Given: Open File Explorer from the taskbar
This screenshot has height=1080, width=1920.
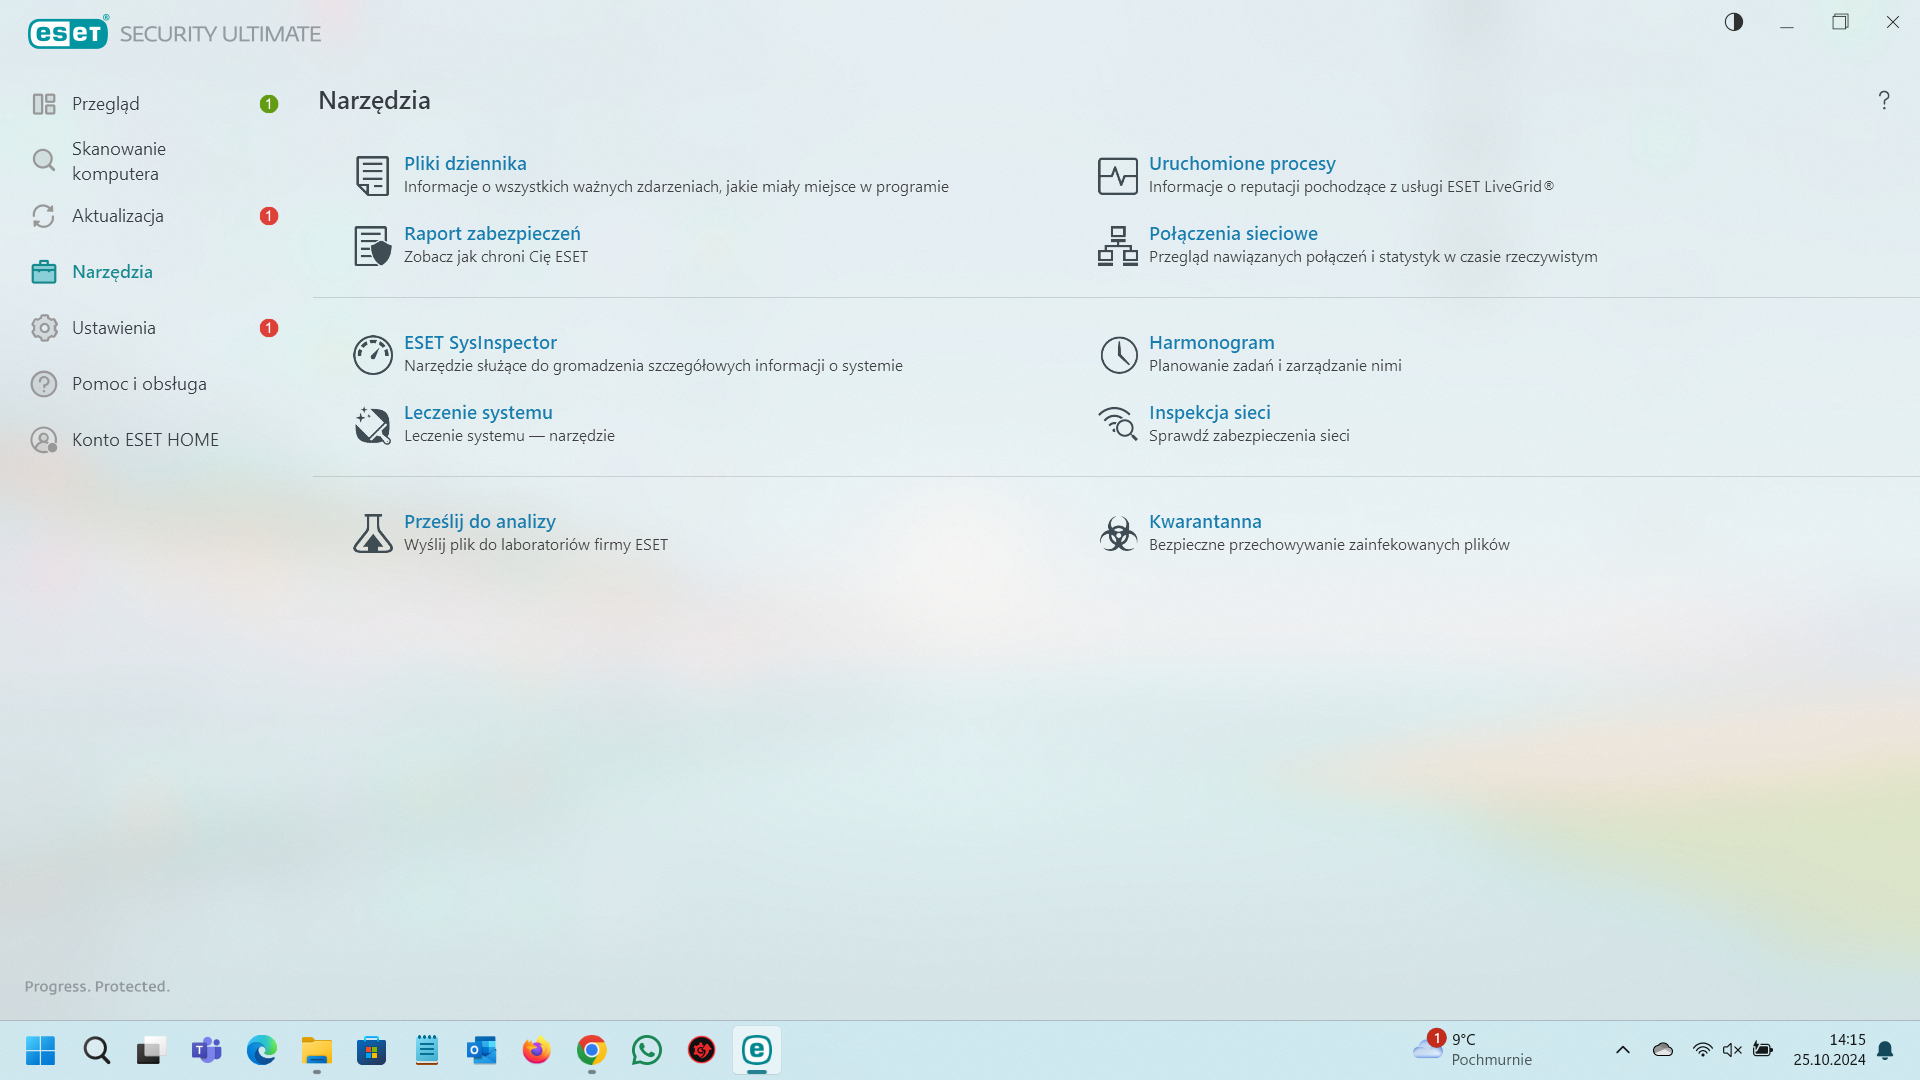Looking at the screenshot, I should [317, 1050].
